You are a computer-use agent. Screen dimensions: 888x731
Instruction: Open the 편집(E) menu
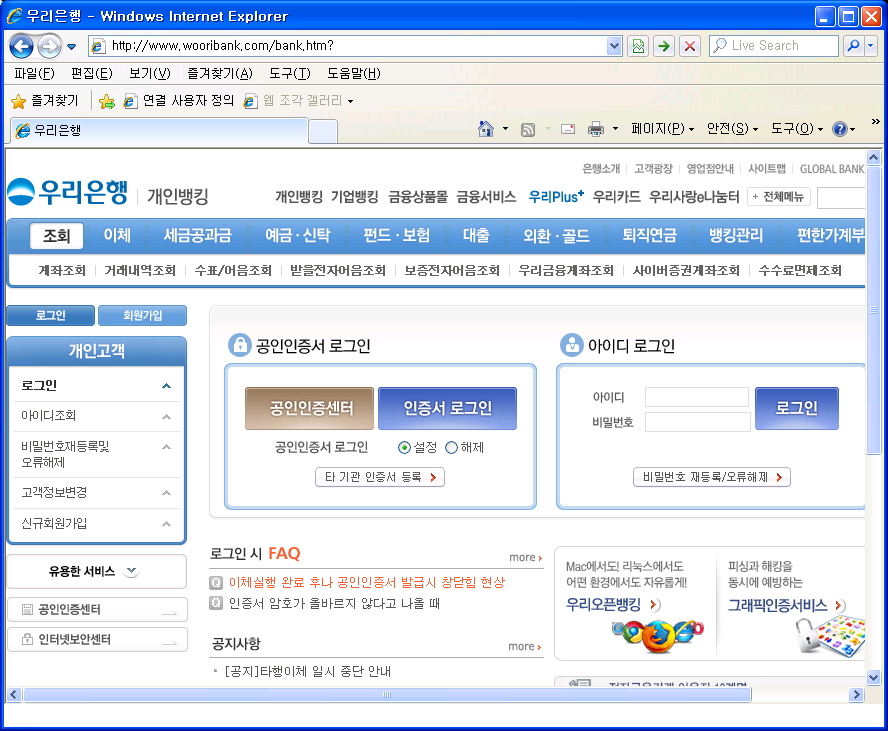pos(92,73)
